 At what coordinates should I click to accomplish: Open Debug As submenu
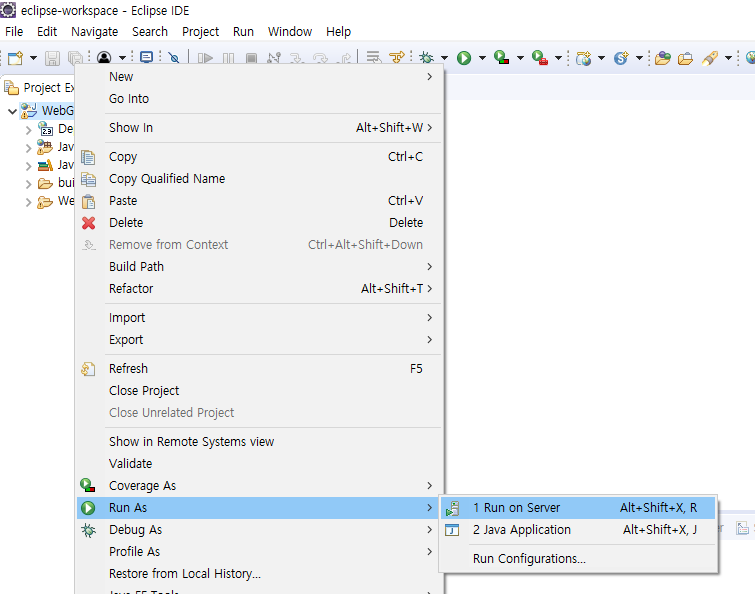click(x=260, y=530)
